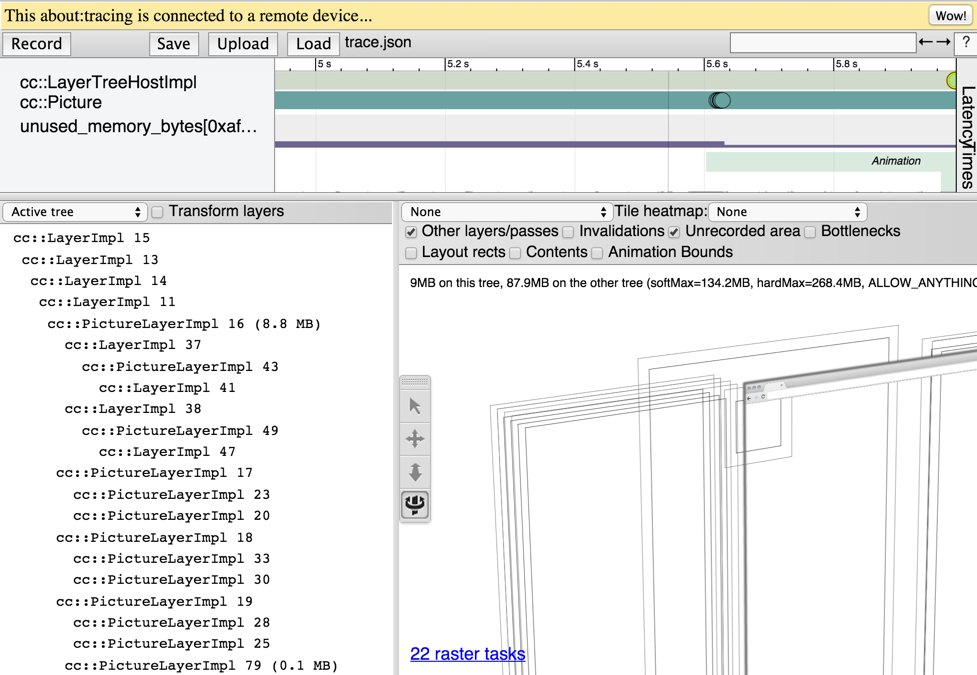Open help with the question mark button
The image size is (977, 675).
[965, 43]
